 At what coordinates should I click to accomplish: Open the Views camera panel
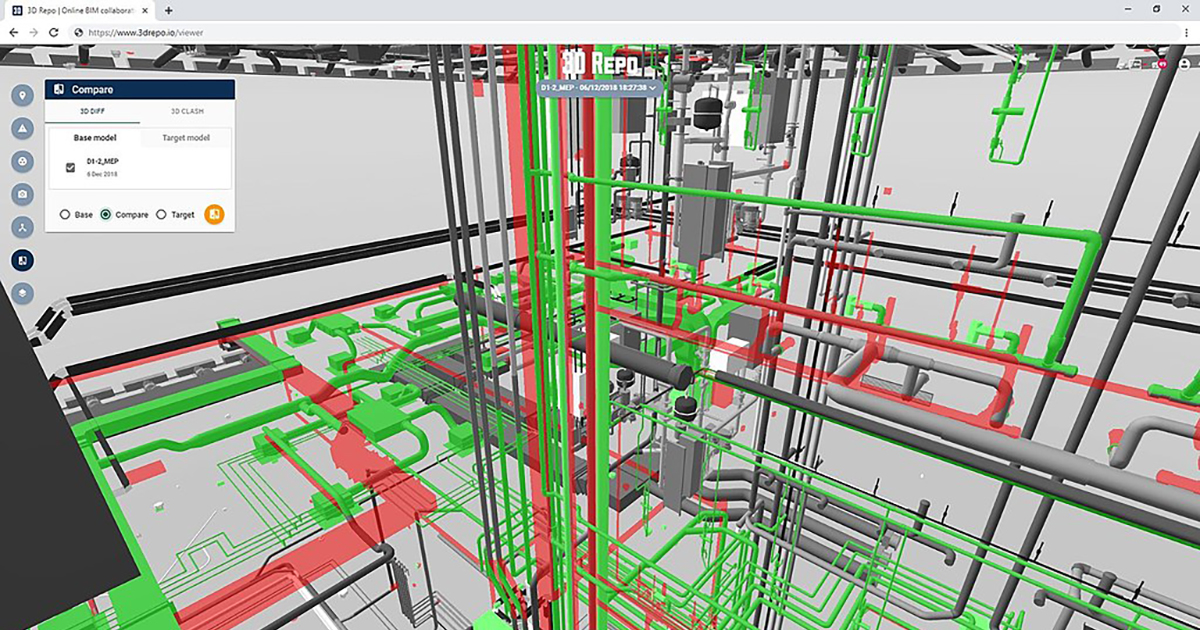click(x=22, y=194)
